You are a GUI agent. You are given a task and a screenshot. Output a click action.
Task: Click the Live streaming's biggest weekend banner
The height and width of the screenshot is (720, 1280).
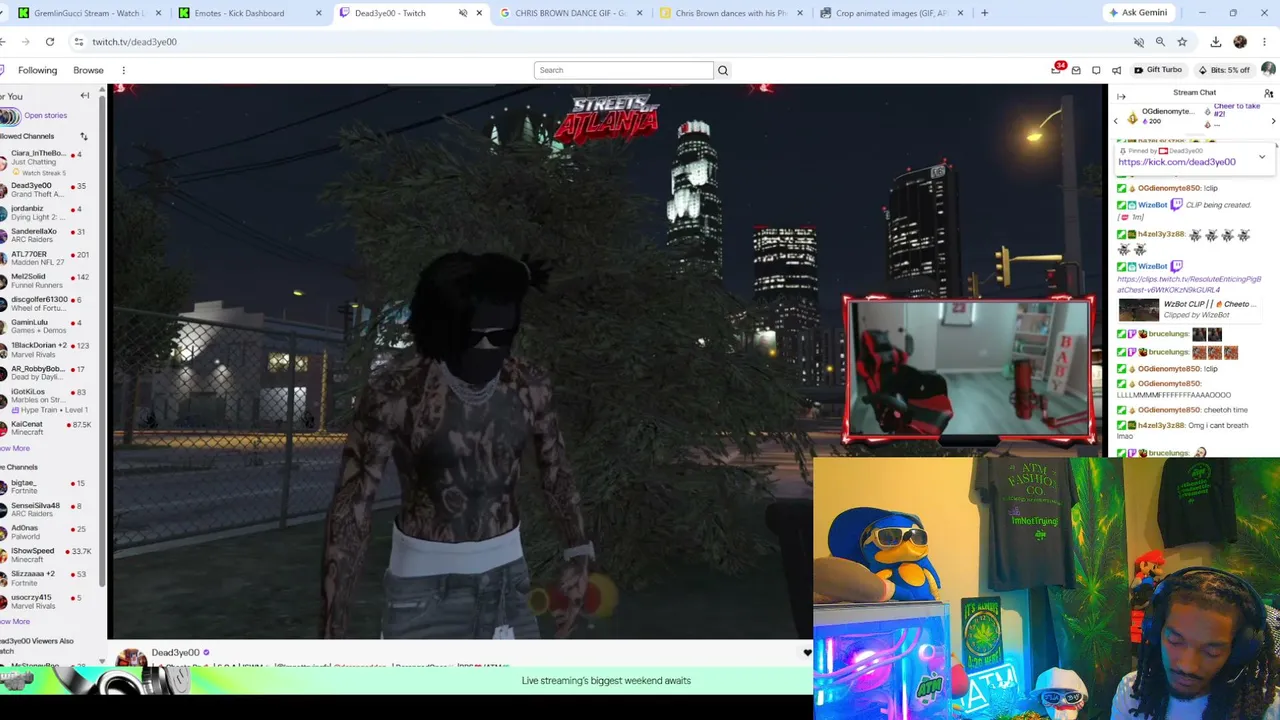point(606,681)
